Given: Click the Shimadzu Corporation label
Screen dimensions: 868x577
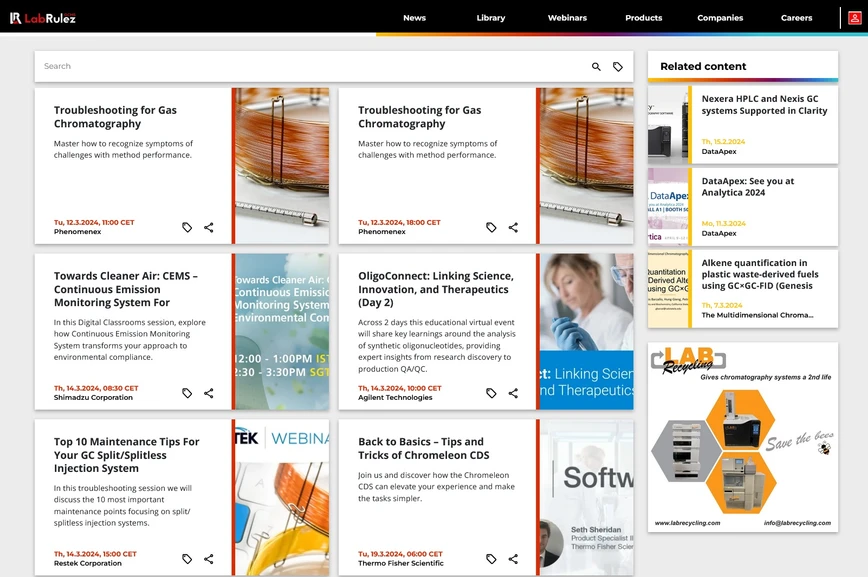Looking at the screenshot, I should coord(93,398).
